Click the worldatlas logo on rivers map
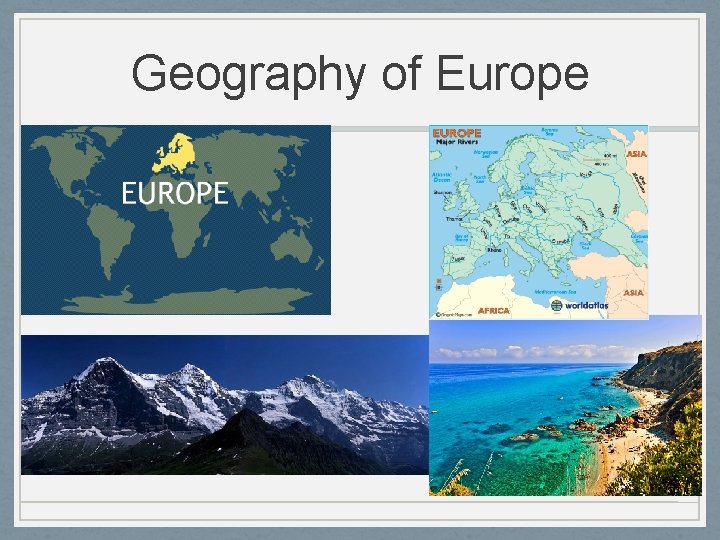Screen dimensions: 720x540 point(579,305)
